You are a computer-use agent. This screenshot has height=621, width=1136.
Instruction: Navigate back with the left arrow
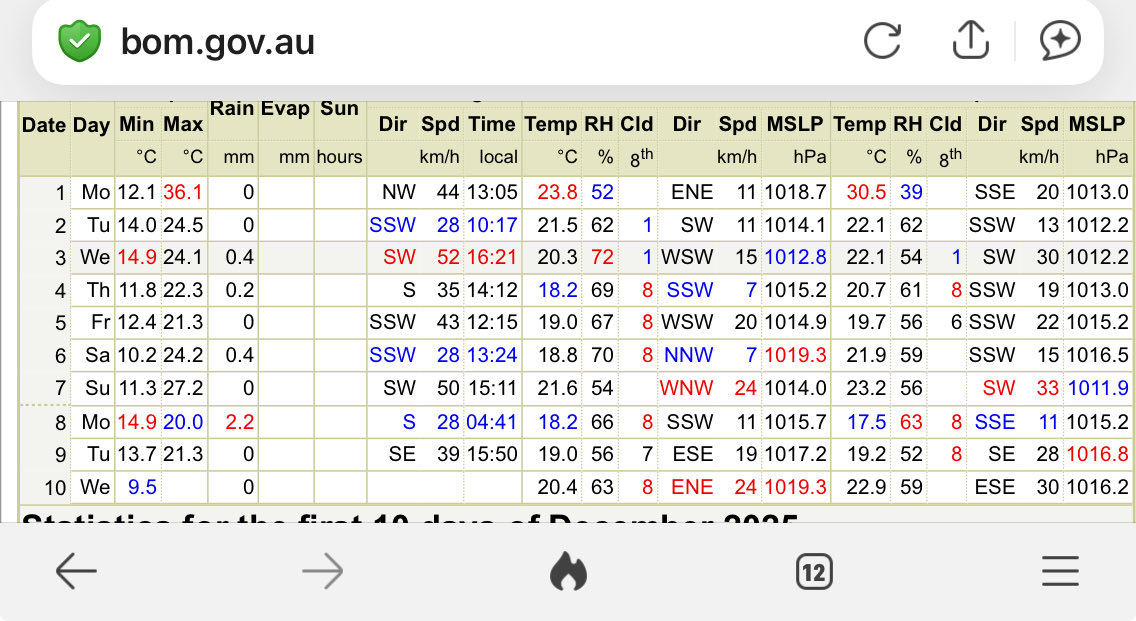76,570
